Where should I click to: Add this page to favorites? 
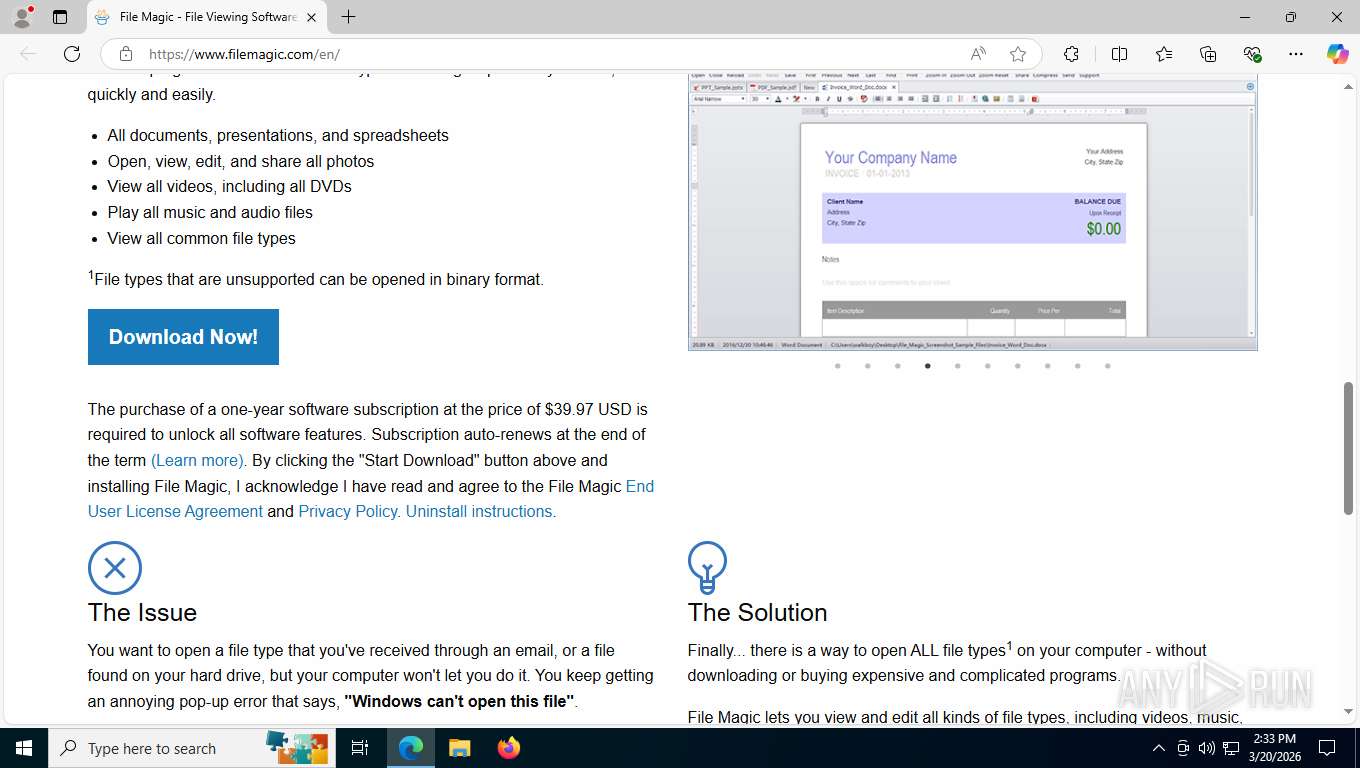pos(1018,54)
